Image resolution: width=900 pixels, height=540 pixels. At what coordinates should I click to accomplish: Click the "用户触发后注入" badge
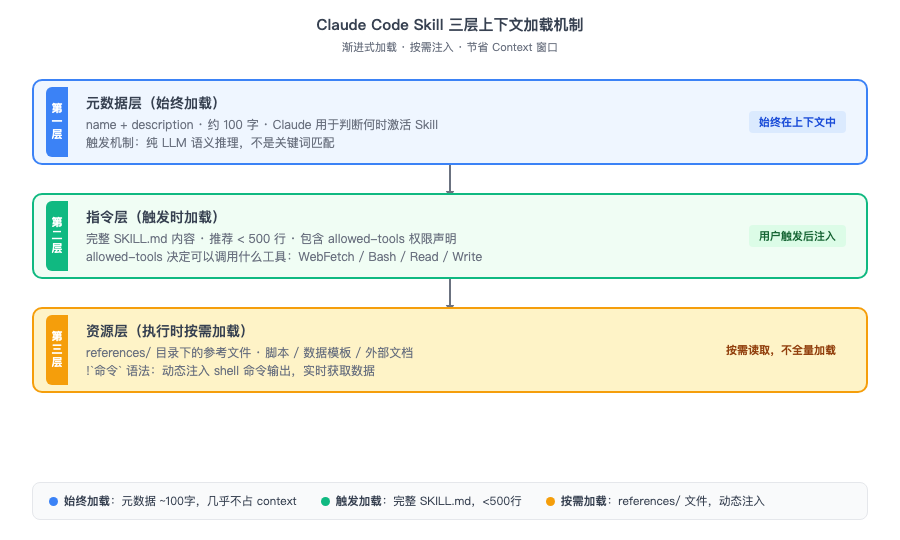click(x=797, y=236)
